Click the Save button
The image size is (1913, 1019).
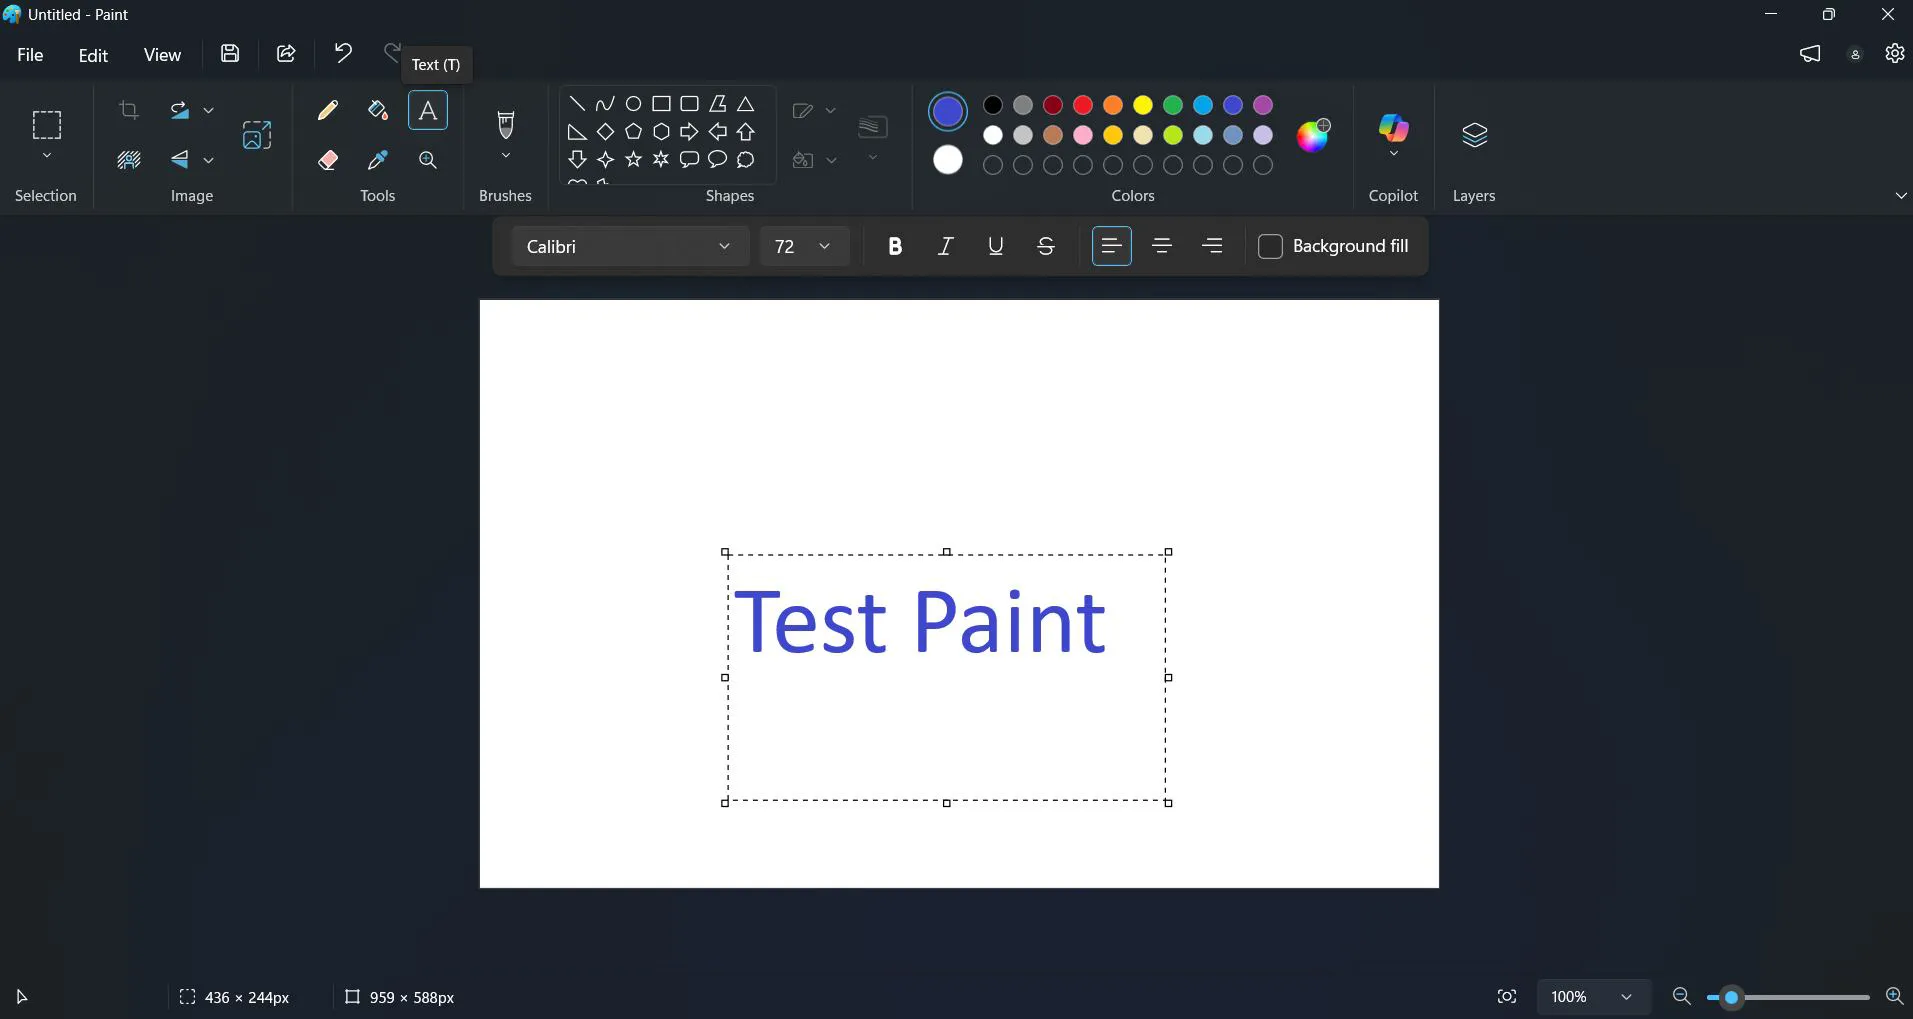point(229,53)
